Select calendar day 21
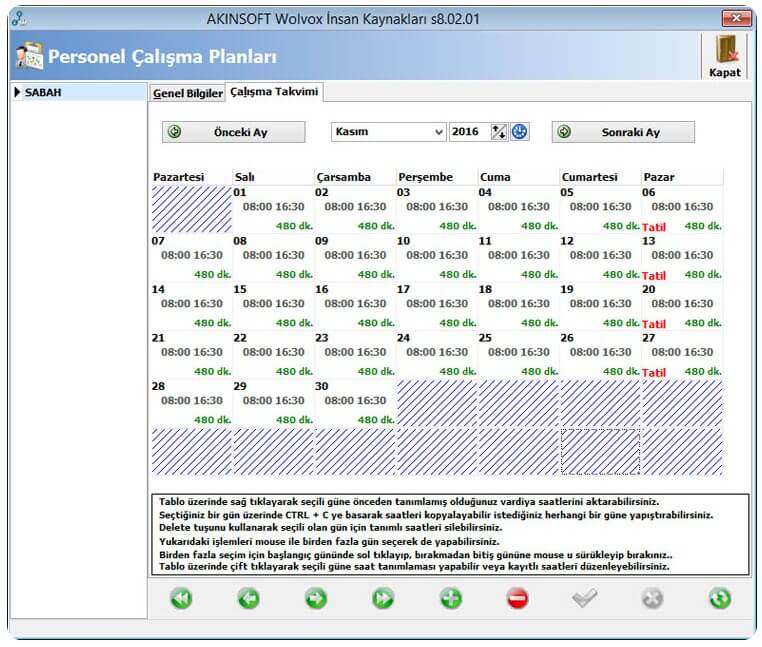Screen dimensions: 762x647 [191, 355]
